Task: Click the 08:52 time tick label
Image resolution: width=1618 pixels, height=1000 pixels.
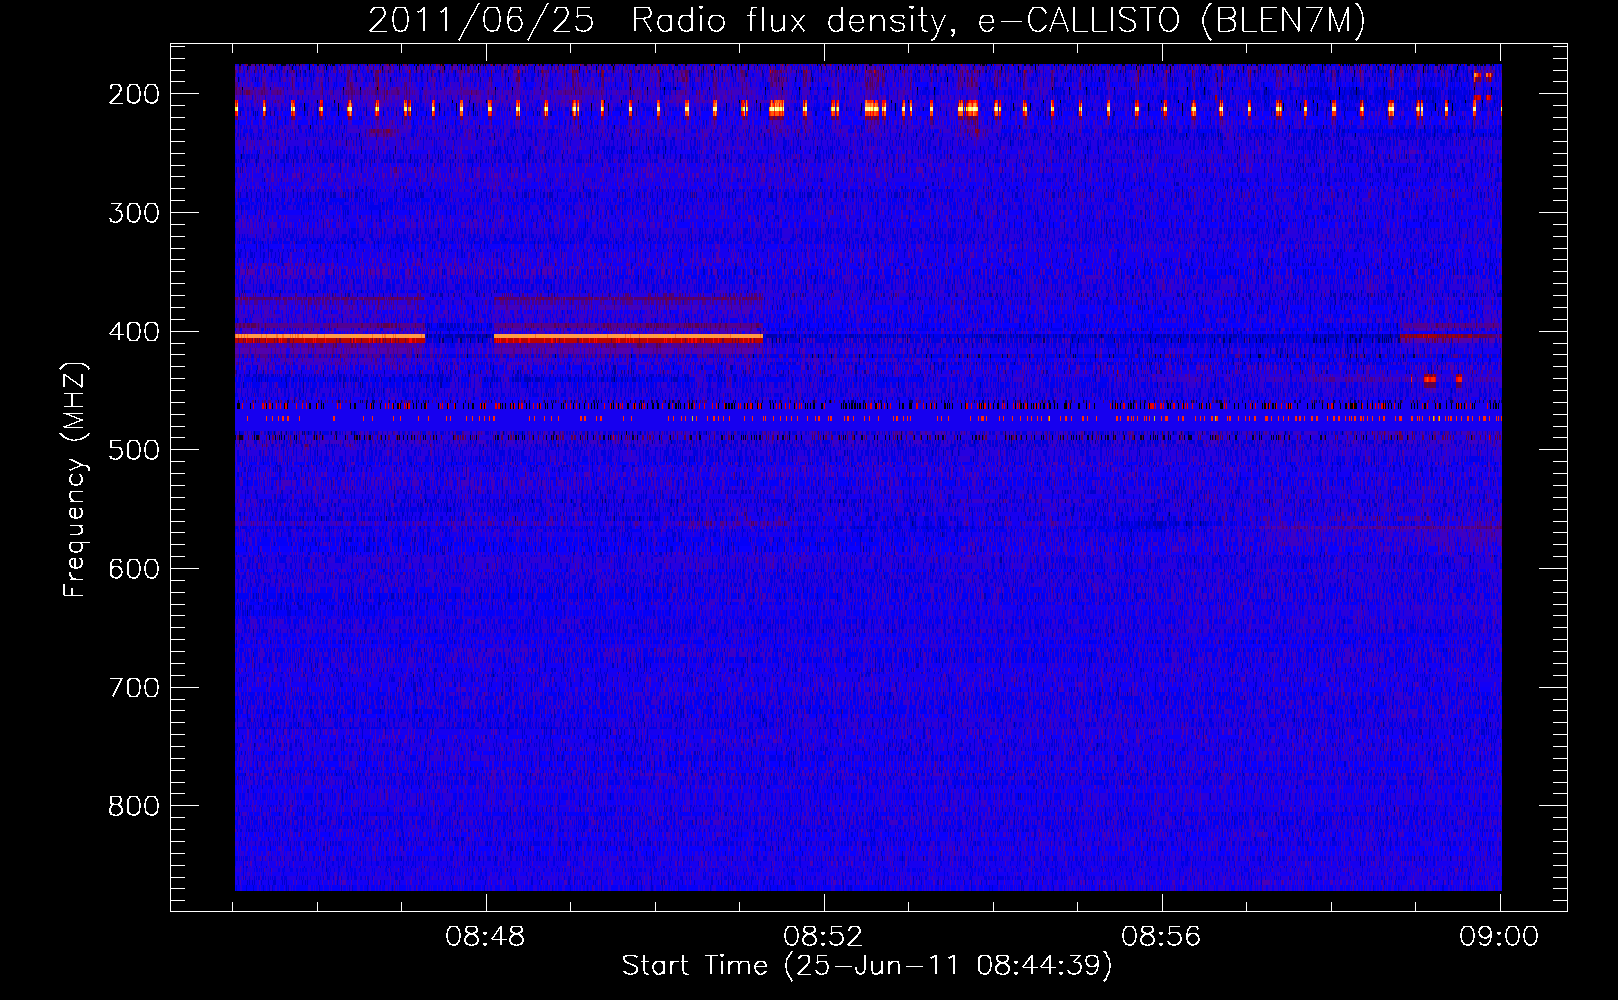Action: point(824,937)
